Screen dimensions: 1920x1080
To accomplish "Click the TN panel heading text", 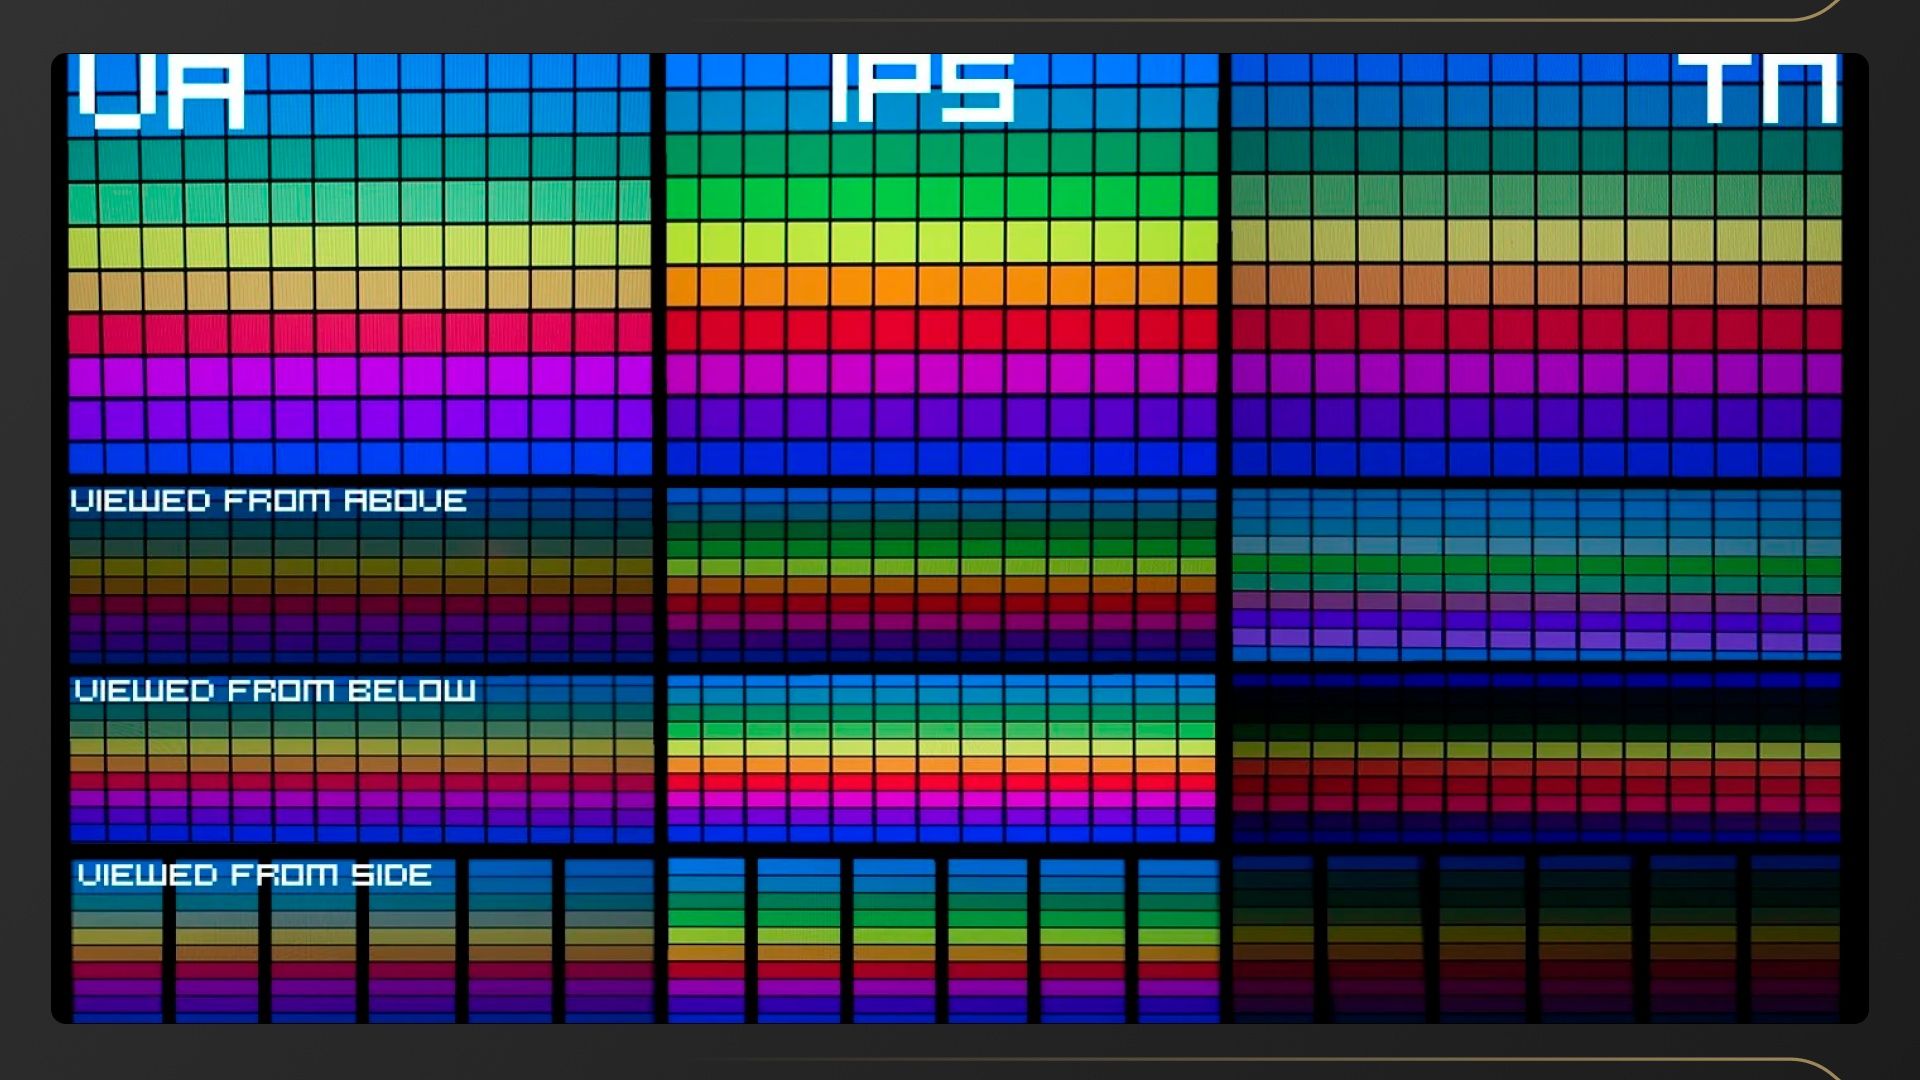I will 1757,90.
